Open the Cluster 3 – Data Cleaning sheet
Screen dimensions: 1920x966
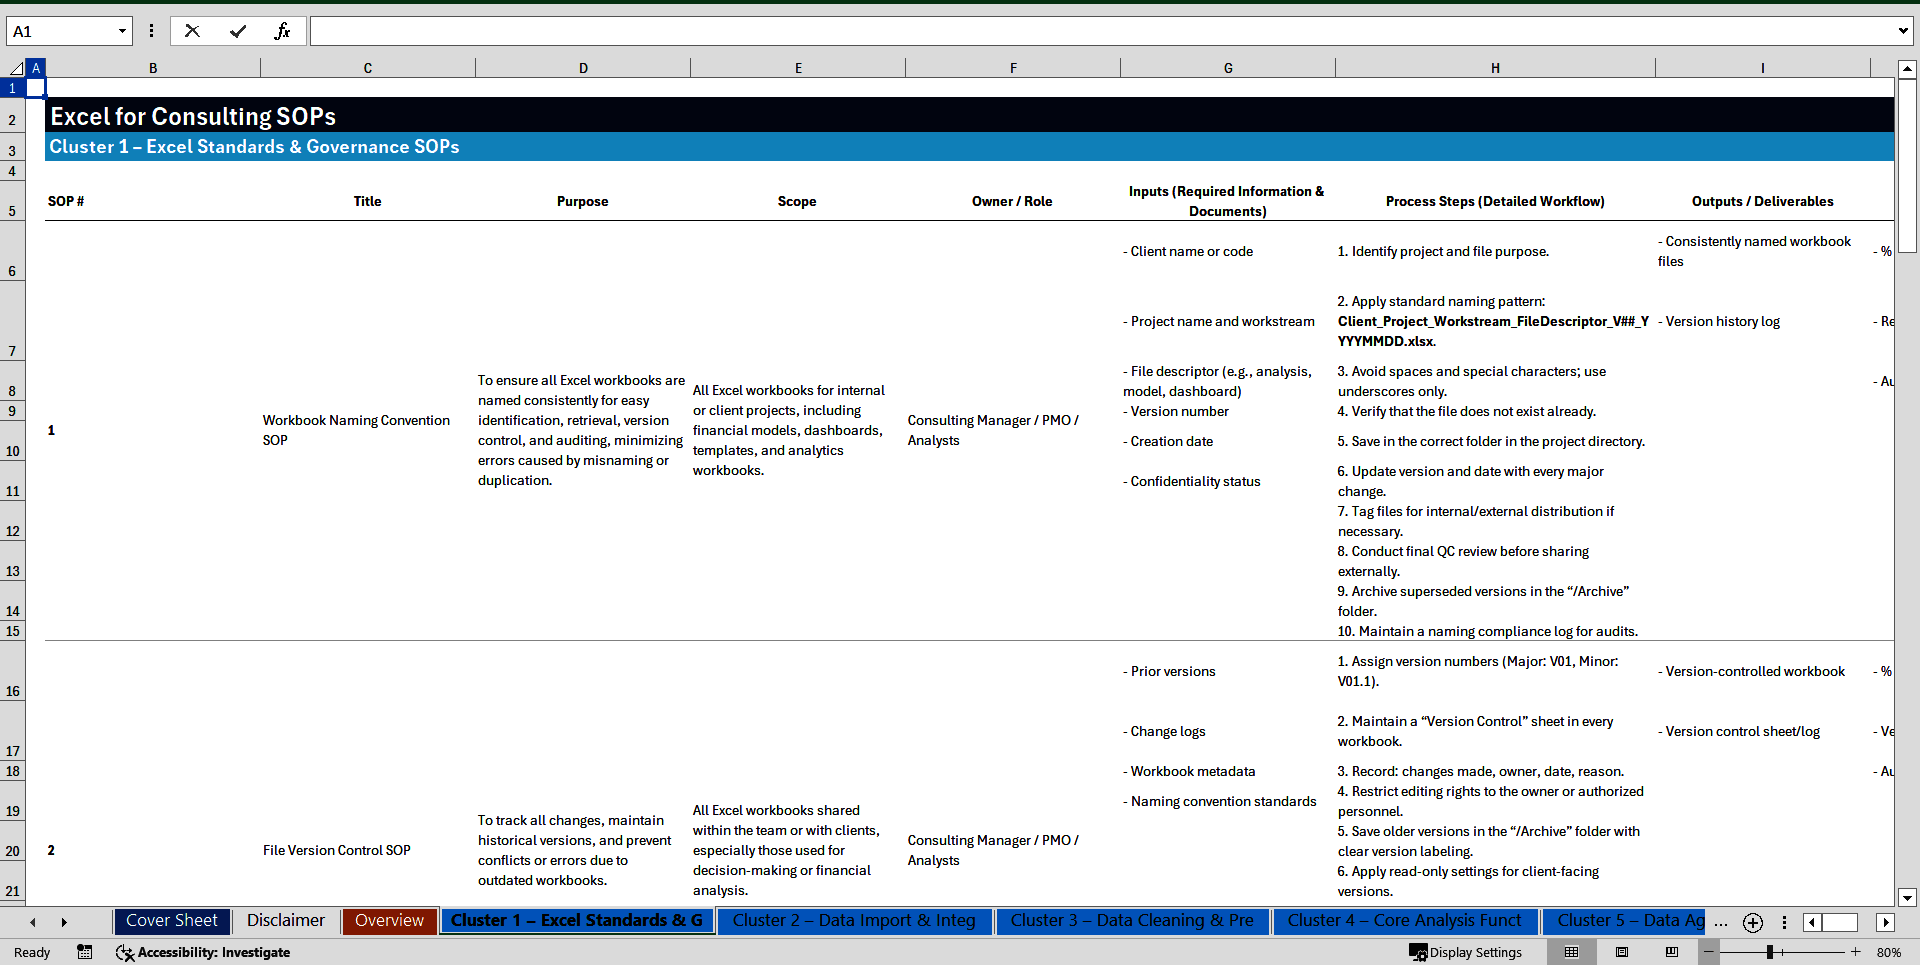1131,920
